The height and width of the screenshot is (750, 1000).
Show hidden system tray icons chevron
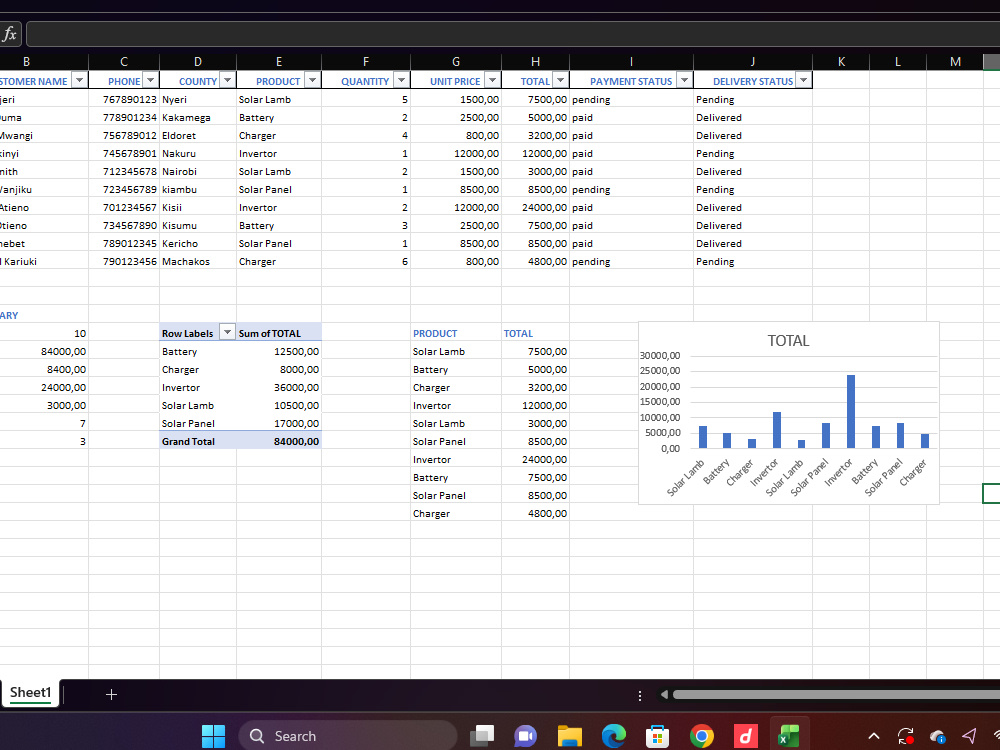pyautogui.click(x=874, y=736)
